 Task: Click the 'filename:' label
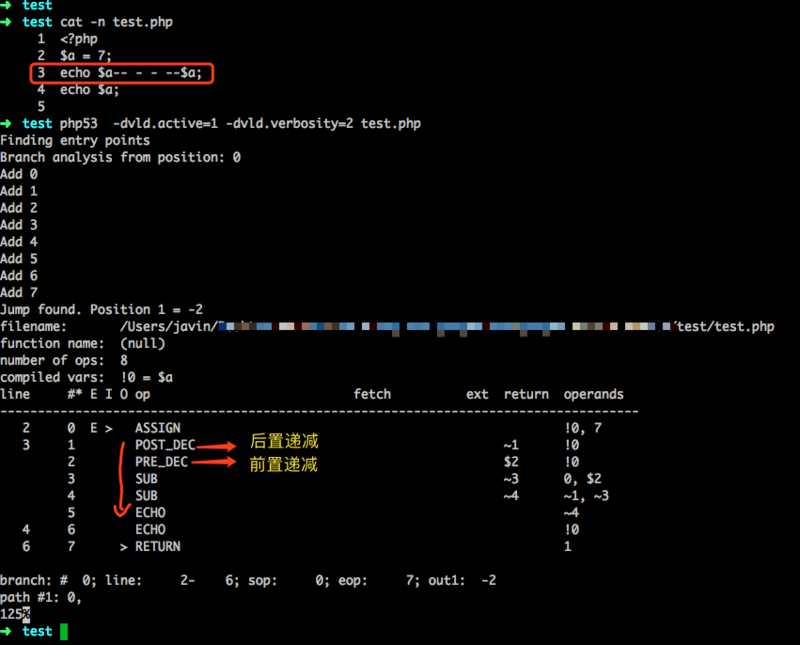pyautogui.click(x=33, y=327)
